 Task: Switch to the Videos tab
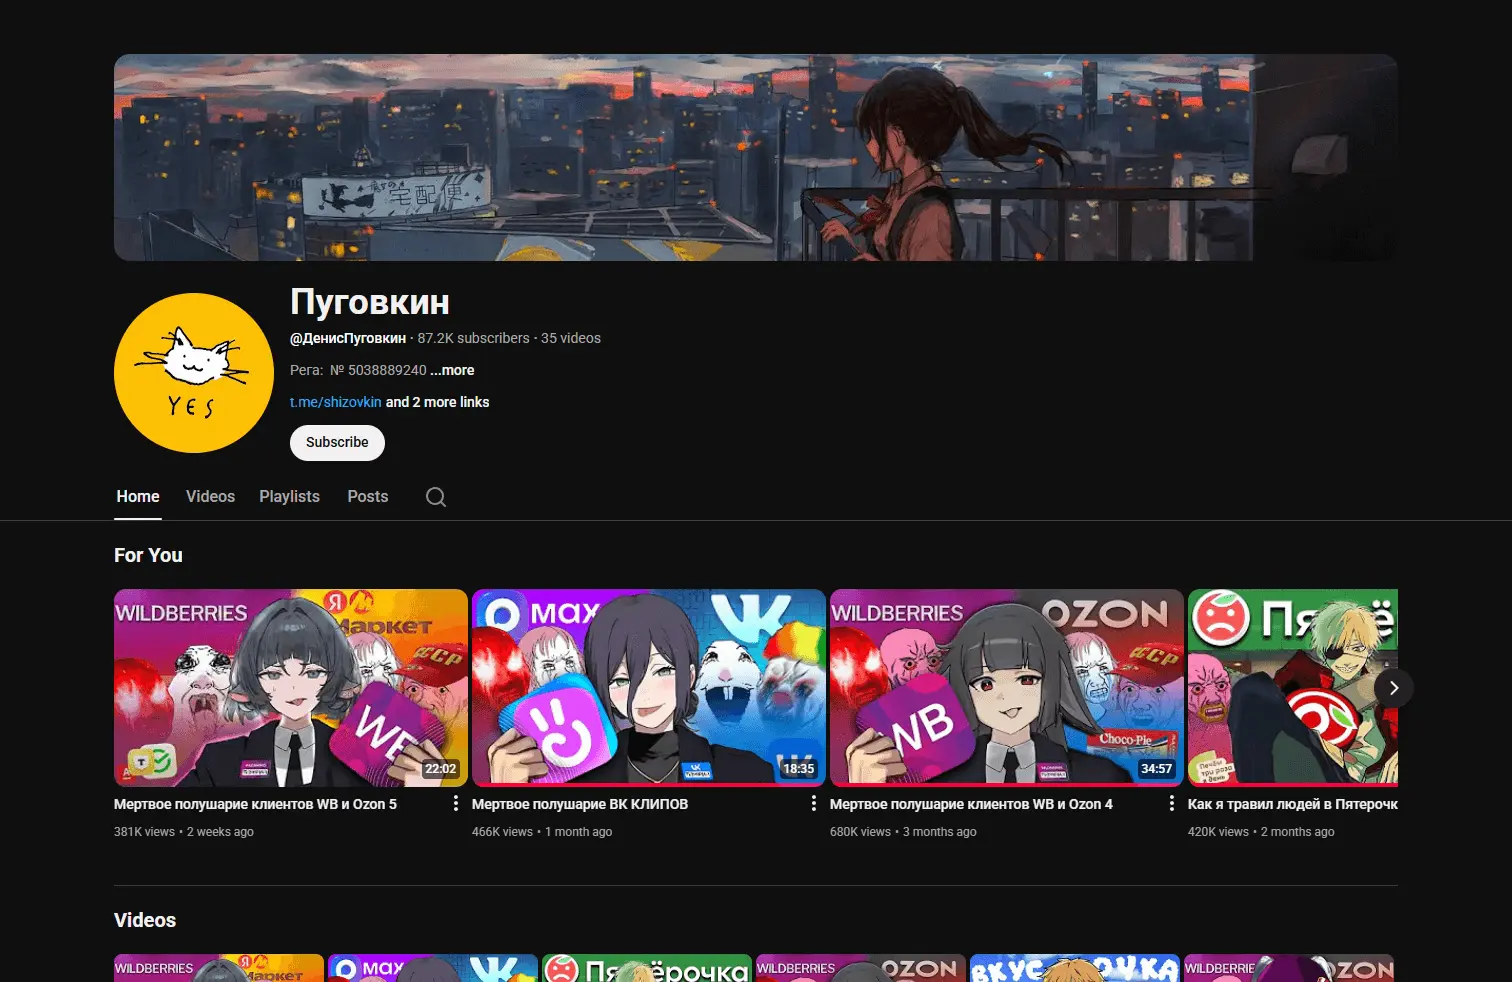coord(210,496)
